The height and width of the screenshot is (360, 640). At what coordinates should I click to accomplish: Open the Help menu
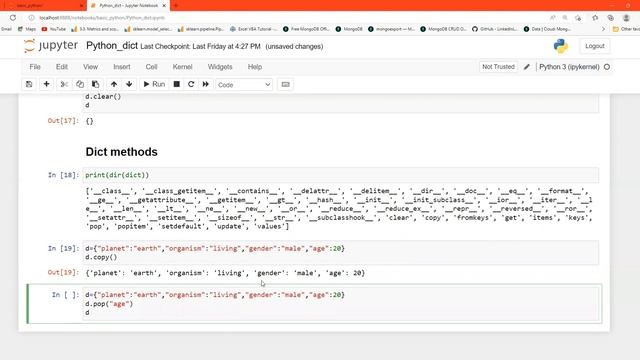click(x=255, y=67)
